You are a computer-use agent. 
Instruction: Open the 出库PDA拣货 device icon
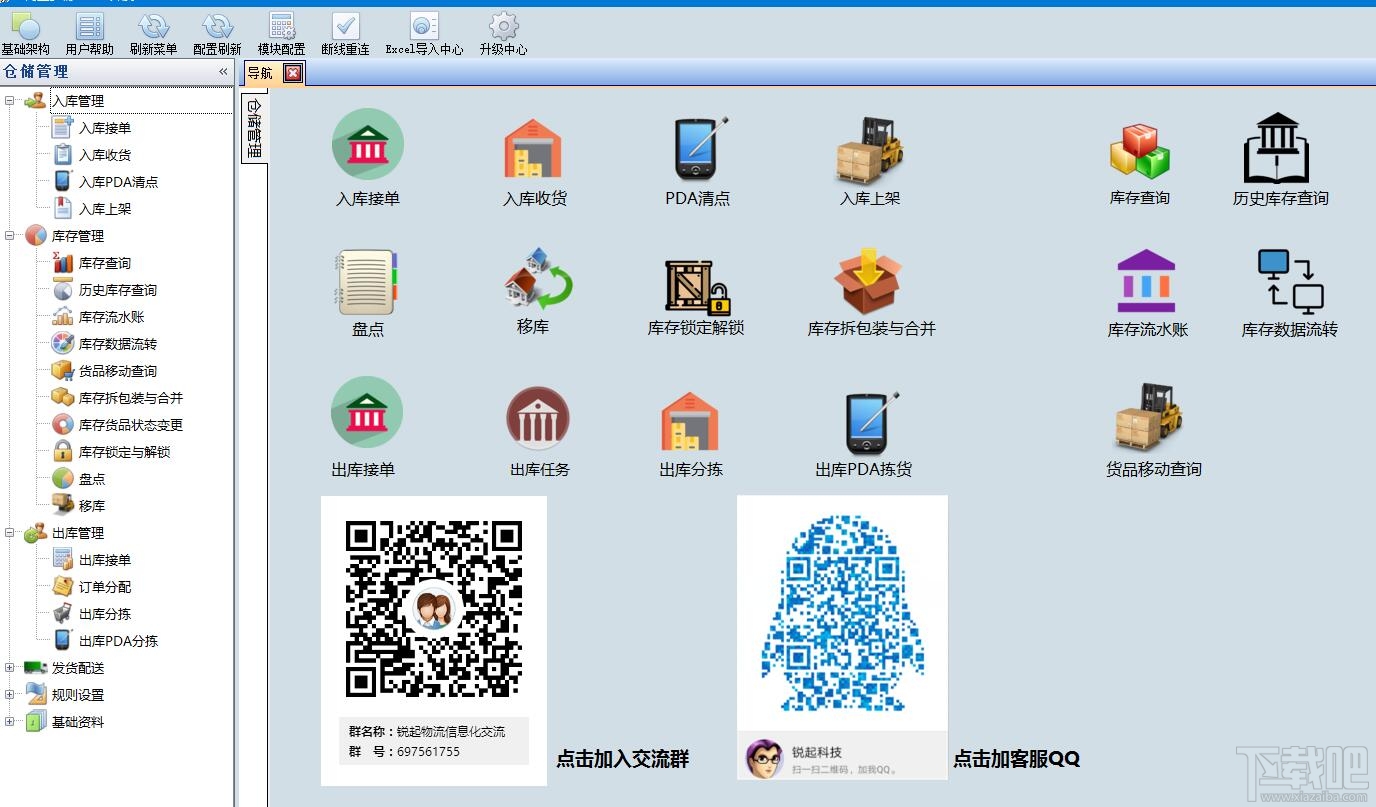(870, 422)
